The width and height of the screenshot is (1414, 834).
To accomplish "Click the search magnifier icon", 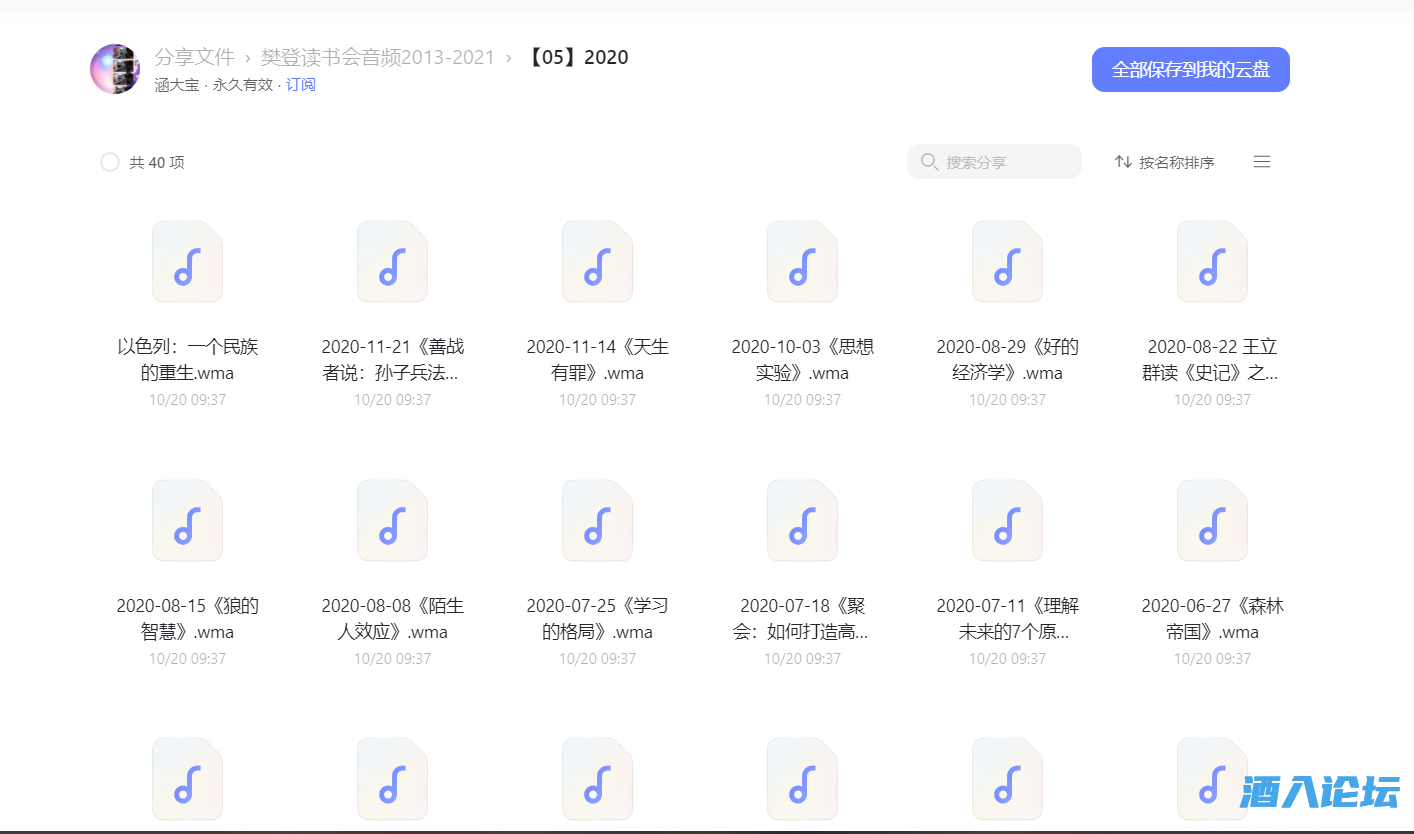I will (928, 161).
